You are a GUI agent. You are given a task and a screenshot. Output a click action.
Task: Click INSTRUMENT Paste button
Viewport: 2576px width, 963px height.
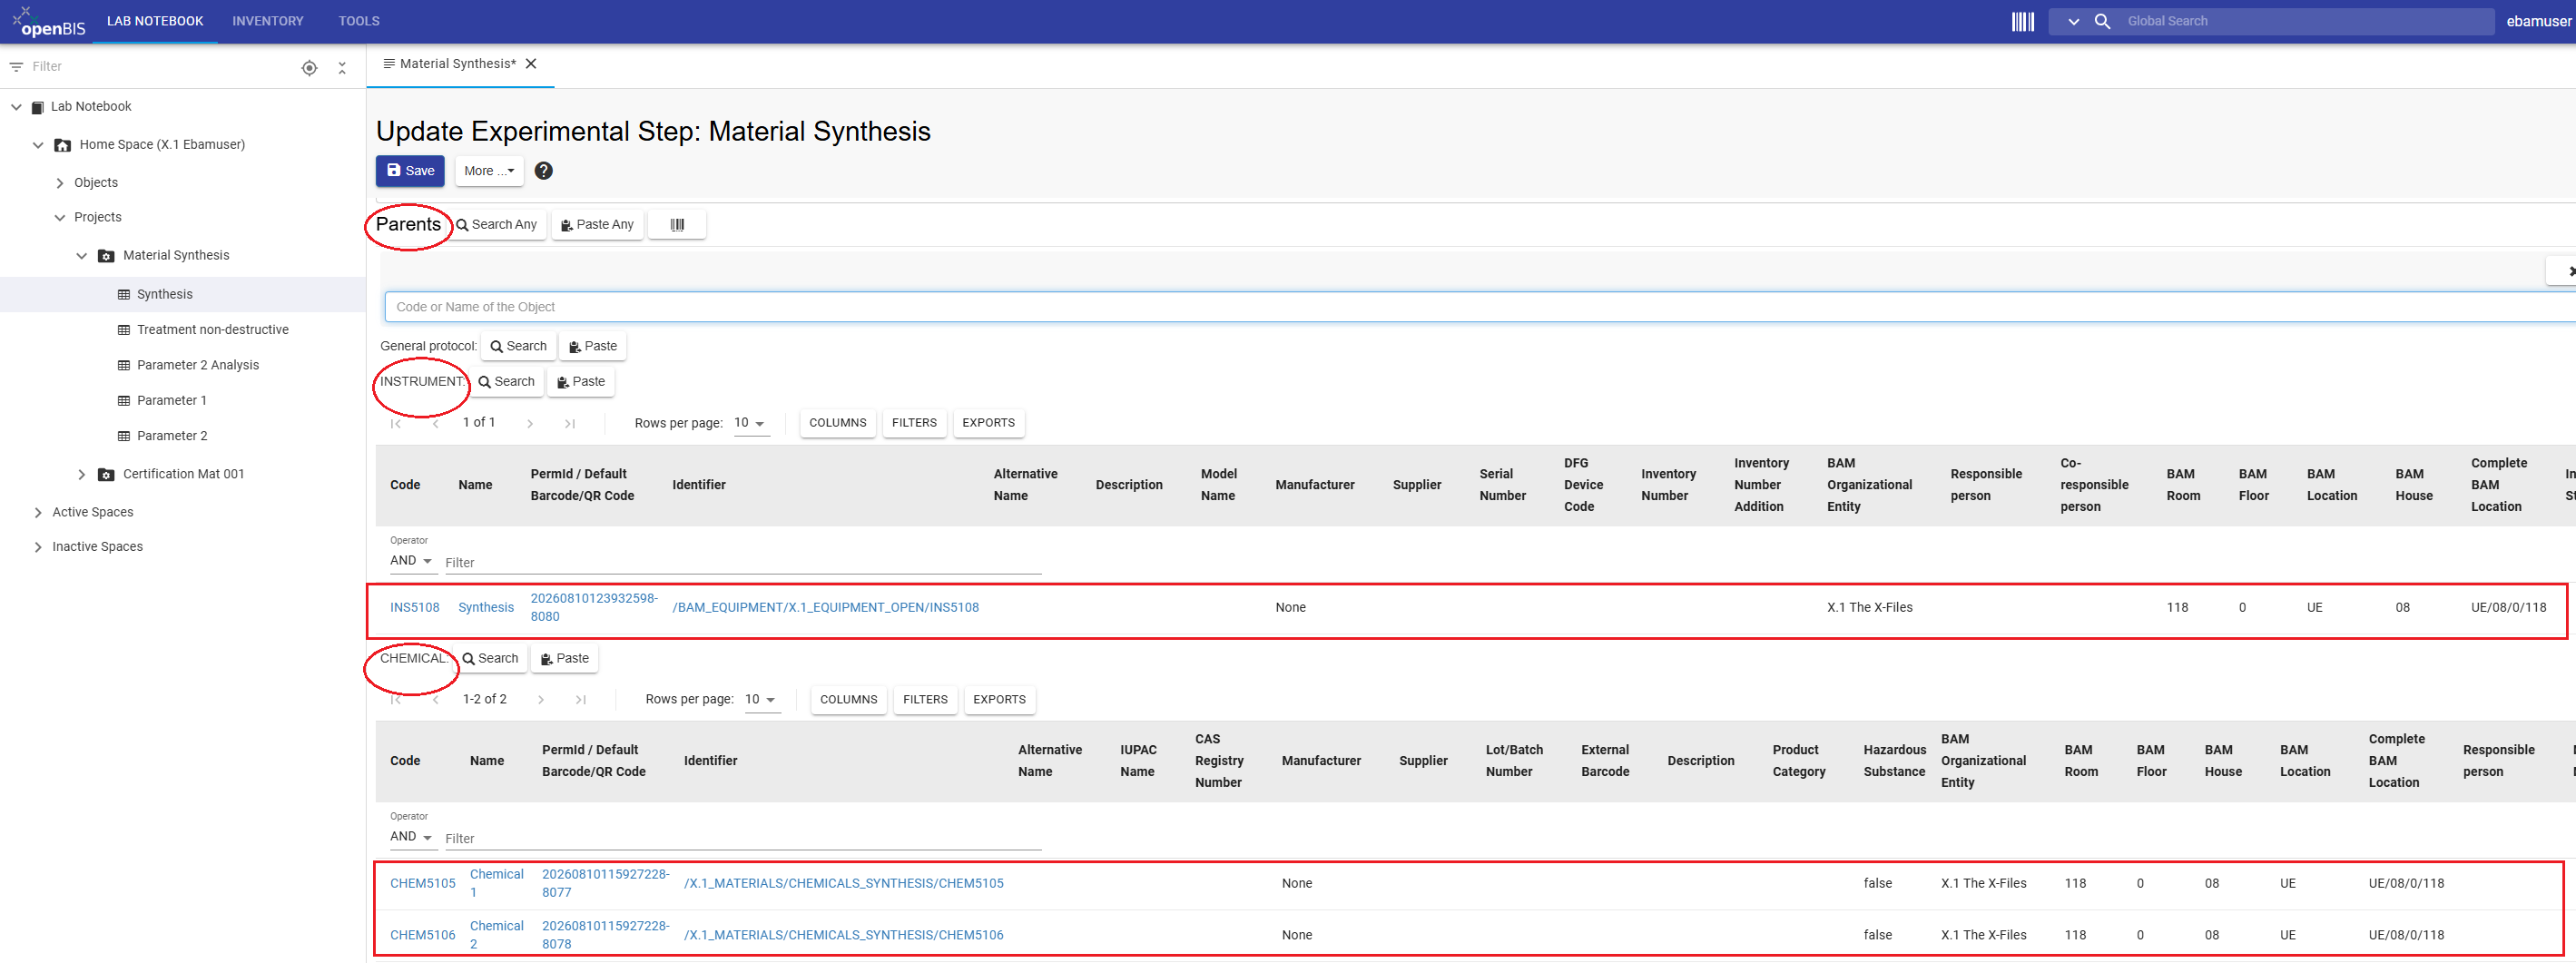click(x=581, y=382)
